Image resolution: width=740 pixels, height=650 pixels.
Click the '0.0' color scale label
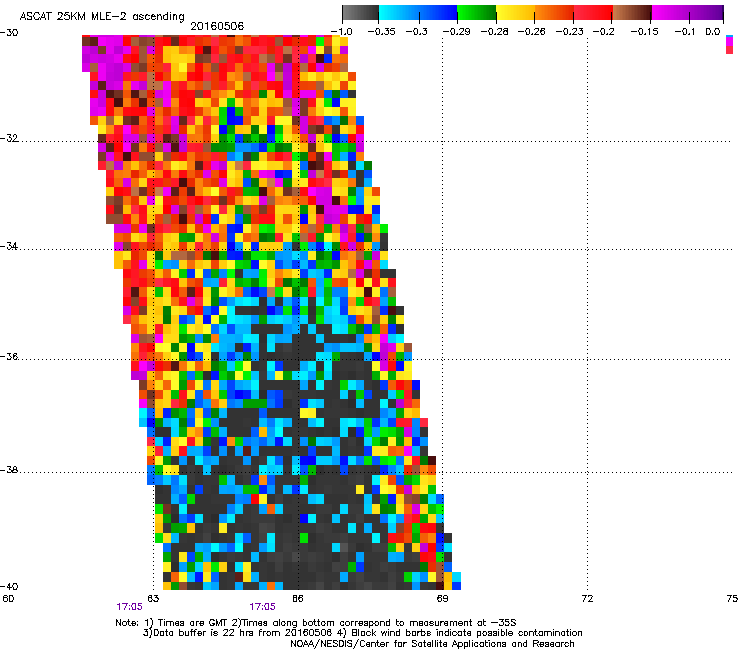point(713,32)
